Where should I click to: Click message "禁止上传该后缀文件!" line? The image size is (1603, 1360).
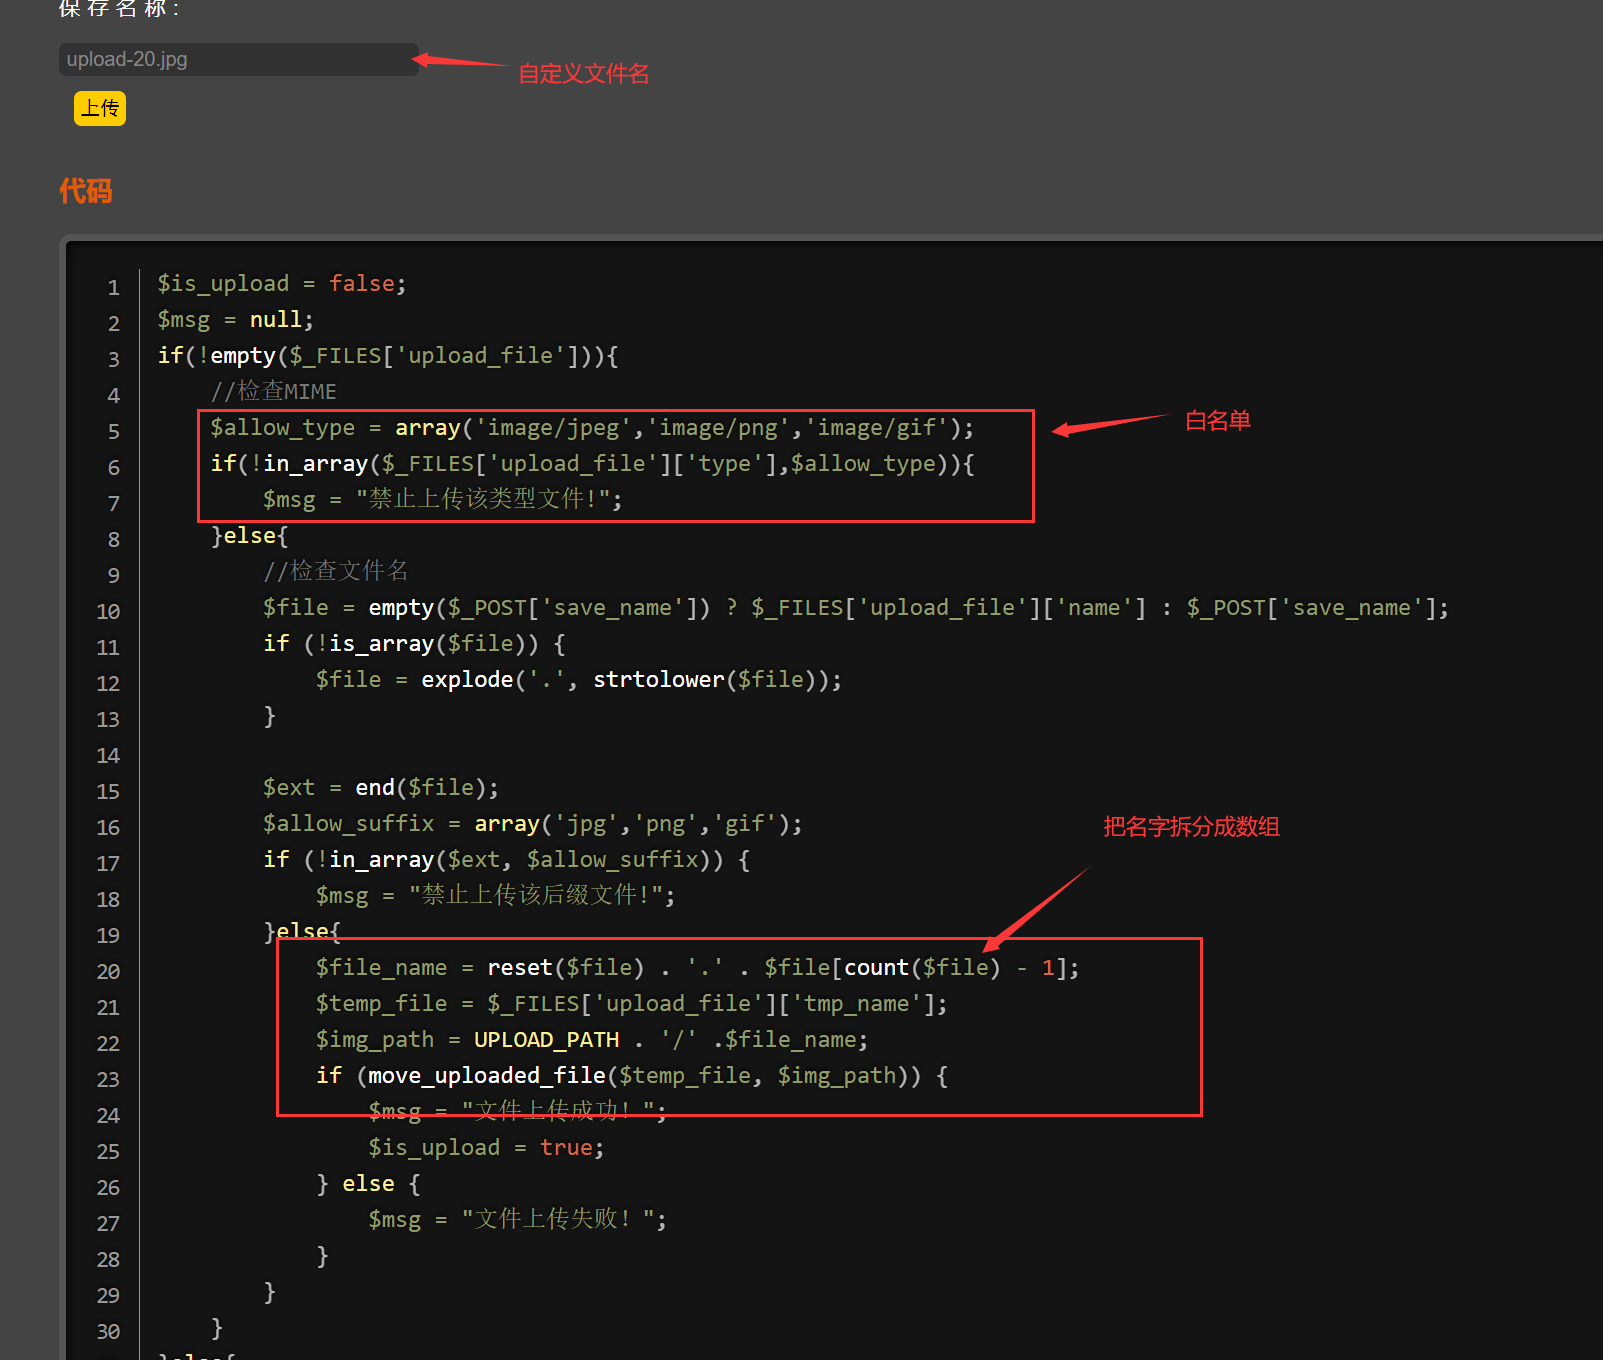pyautogui.click(x=495, y=895)
